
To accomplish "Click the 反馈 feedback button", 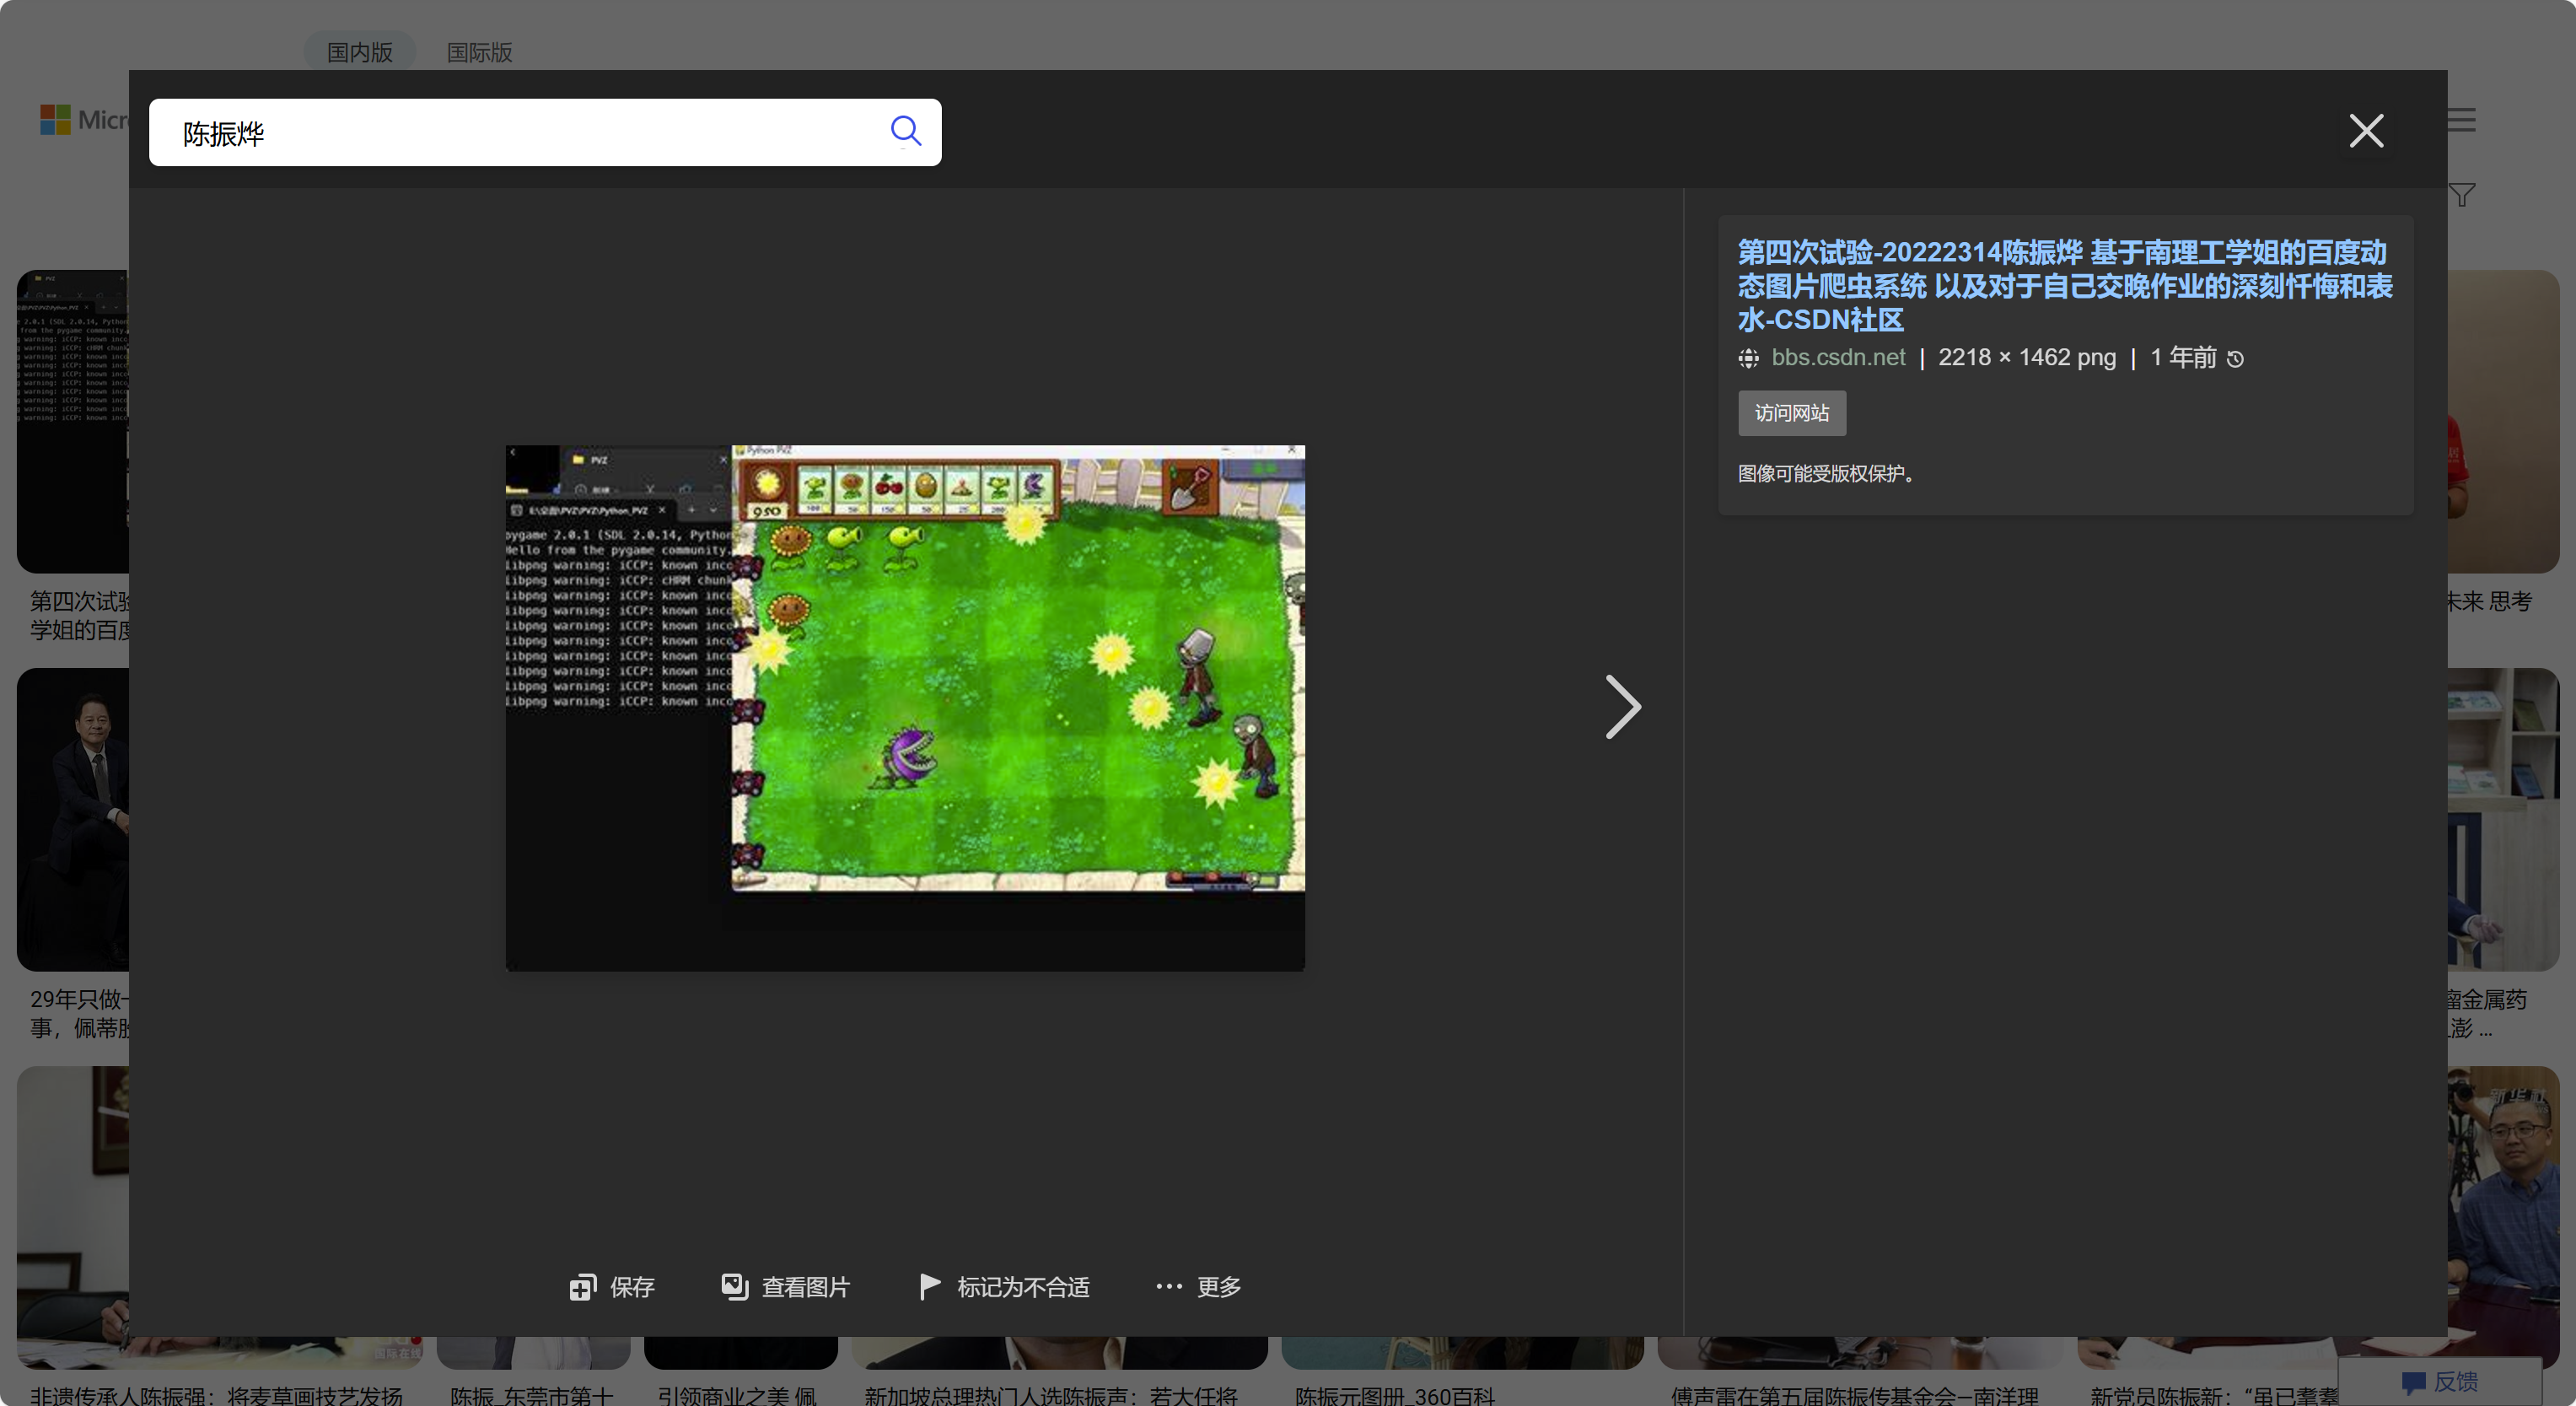I will (2440, 1381).
